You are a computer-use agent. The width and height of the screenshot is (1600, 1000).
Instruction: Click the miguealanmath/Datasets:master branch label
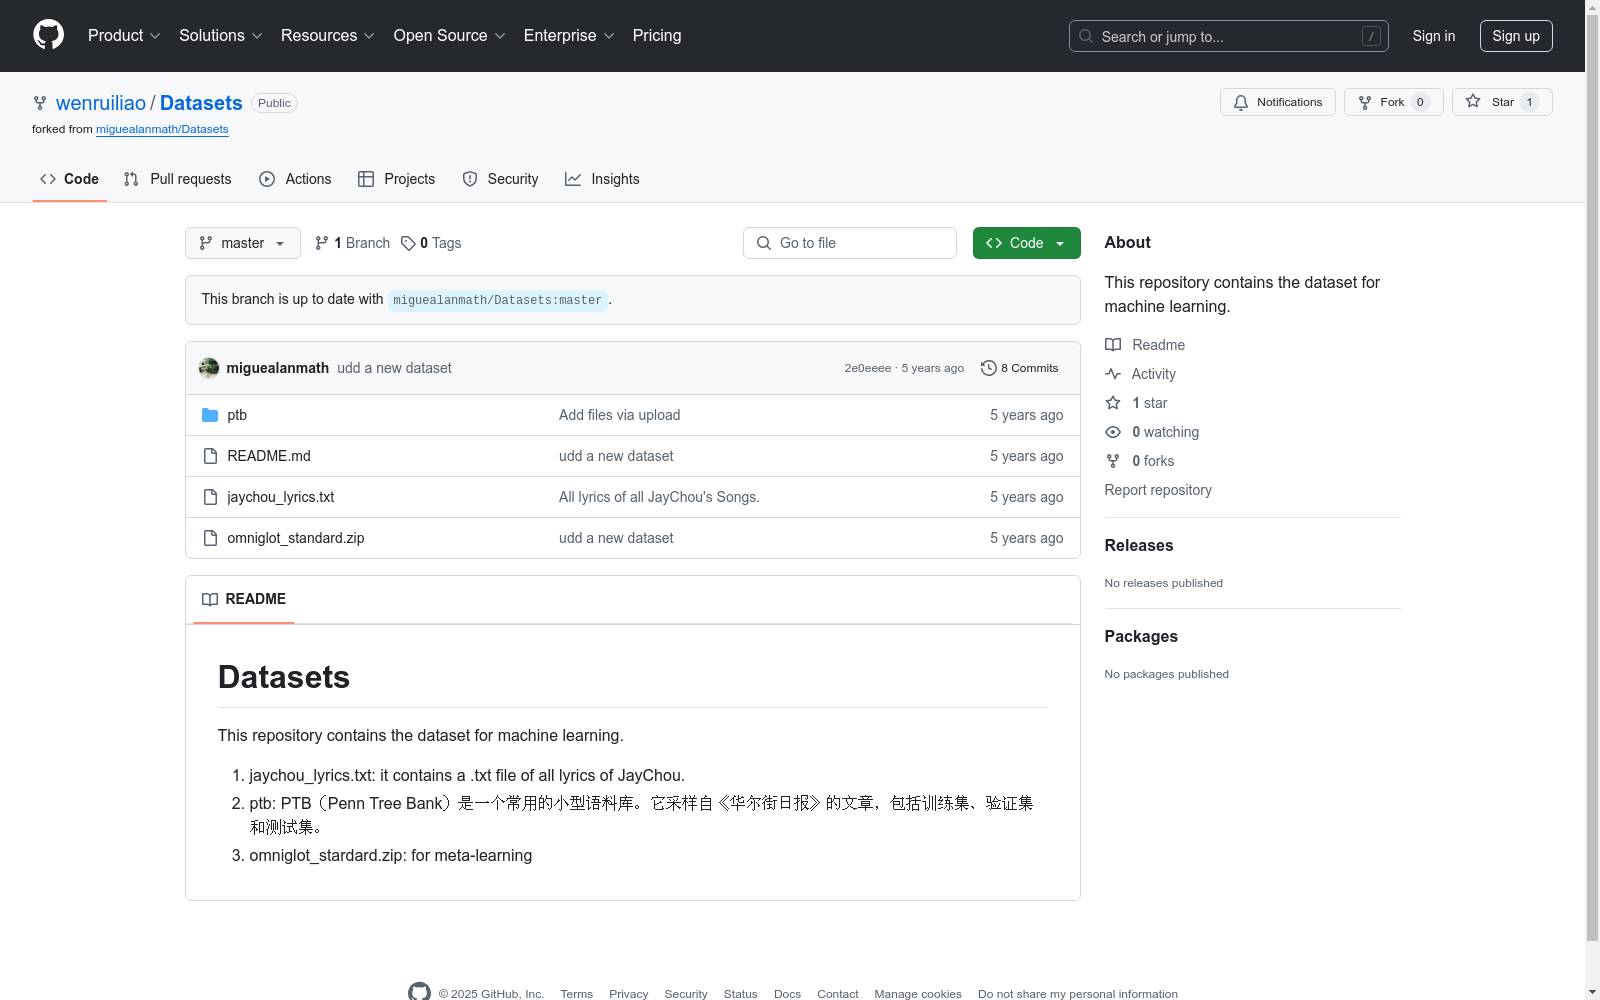coord(498,300)
